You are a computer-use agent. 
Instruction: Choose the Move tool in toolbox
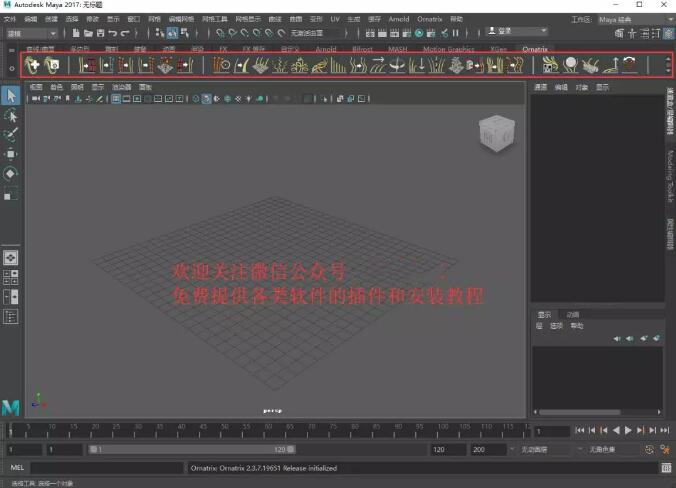pos(11,154)
